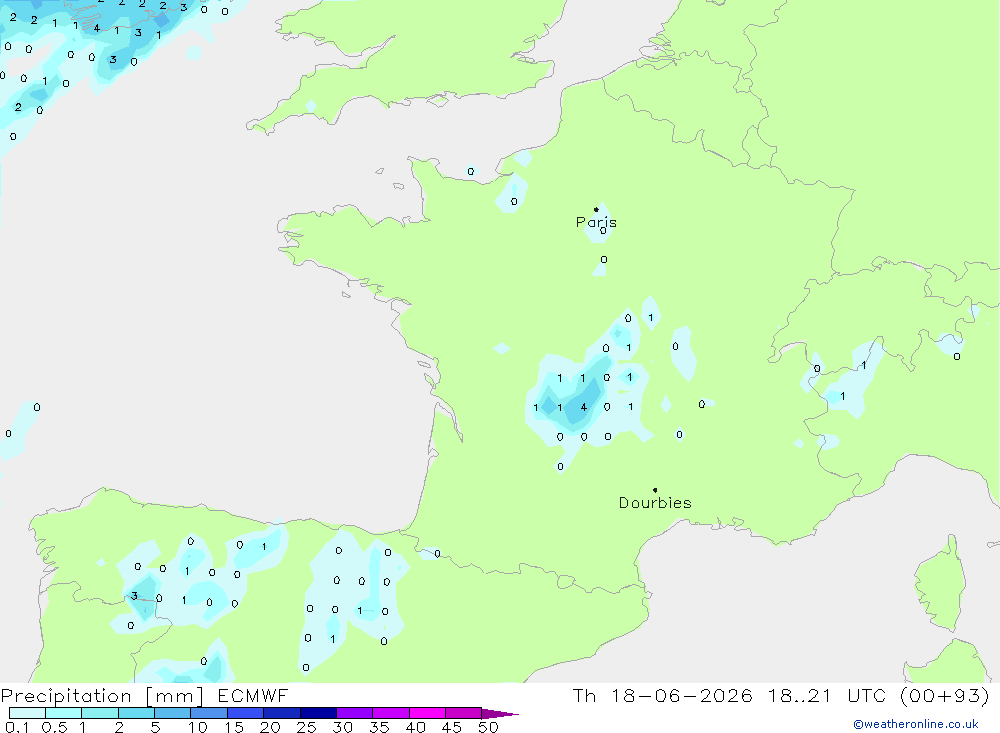Screen dimensions: 1000x733
Task: Click the legend arrow tip above 50
Action: tap(500, 714)
